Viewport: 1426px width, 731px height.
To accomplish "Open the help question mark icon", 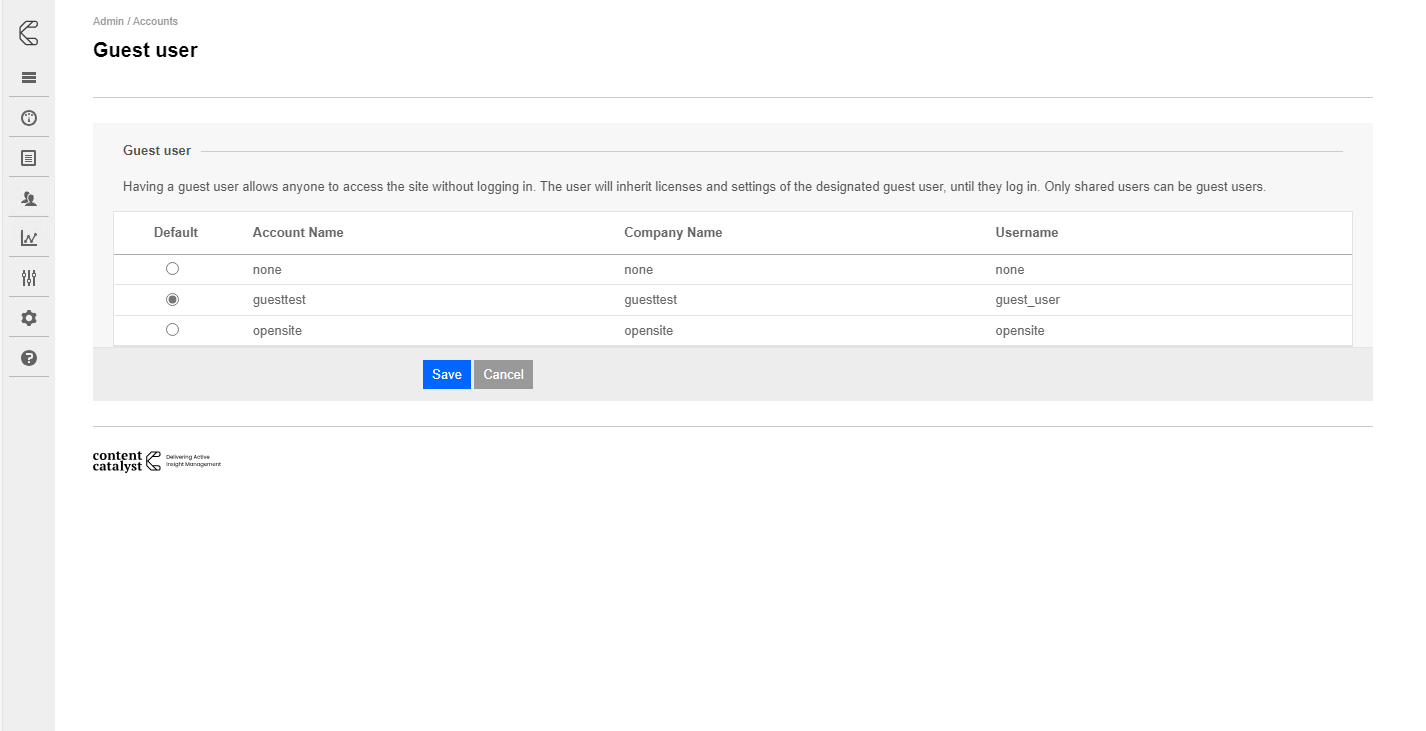I will pos(28,357).
